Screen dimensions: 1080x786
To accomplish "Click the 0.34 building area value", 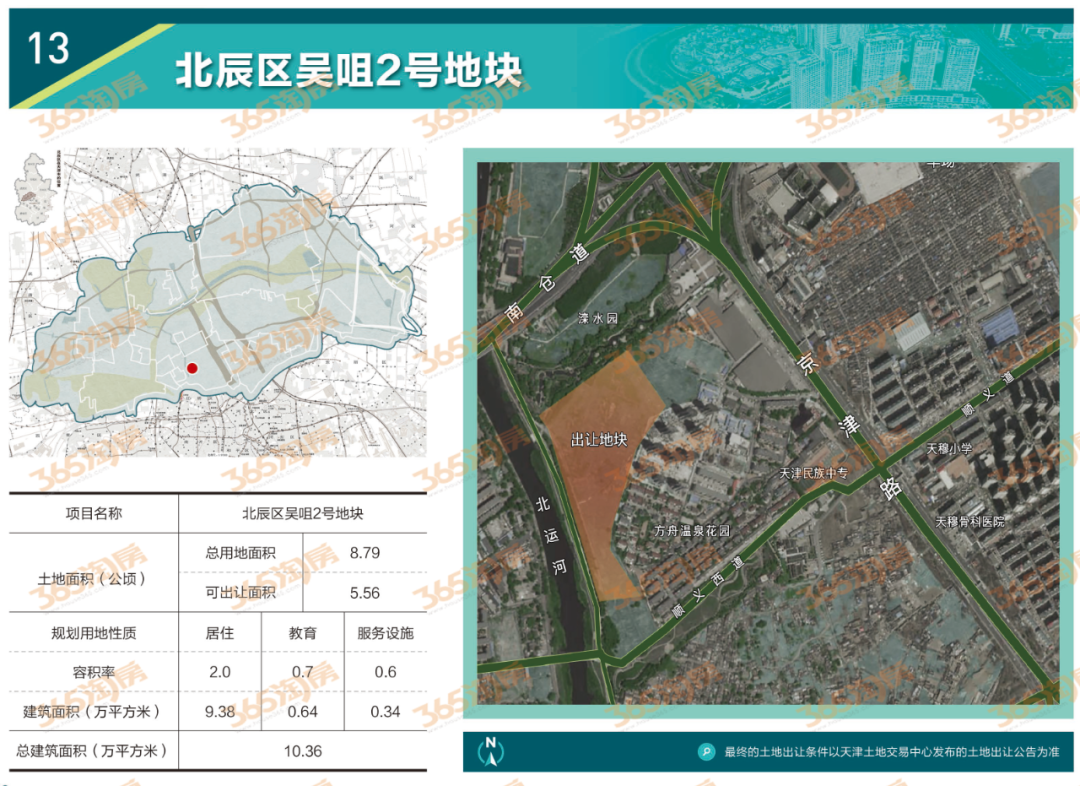I will 385,712.
